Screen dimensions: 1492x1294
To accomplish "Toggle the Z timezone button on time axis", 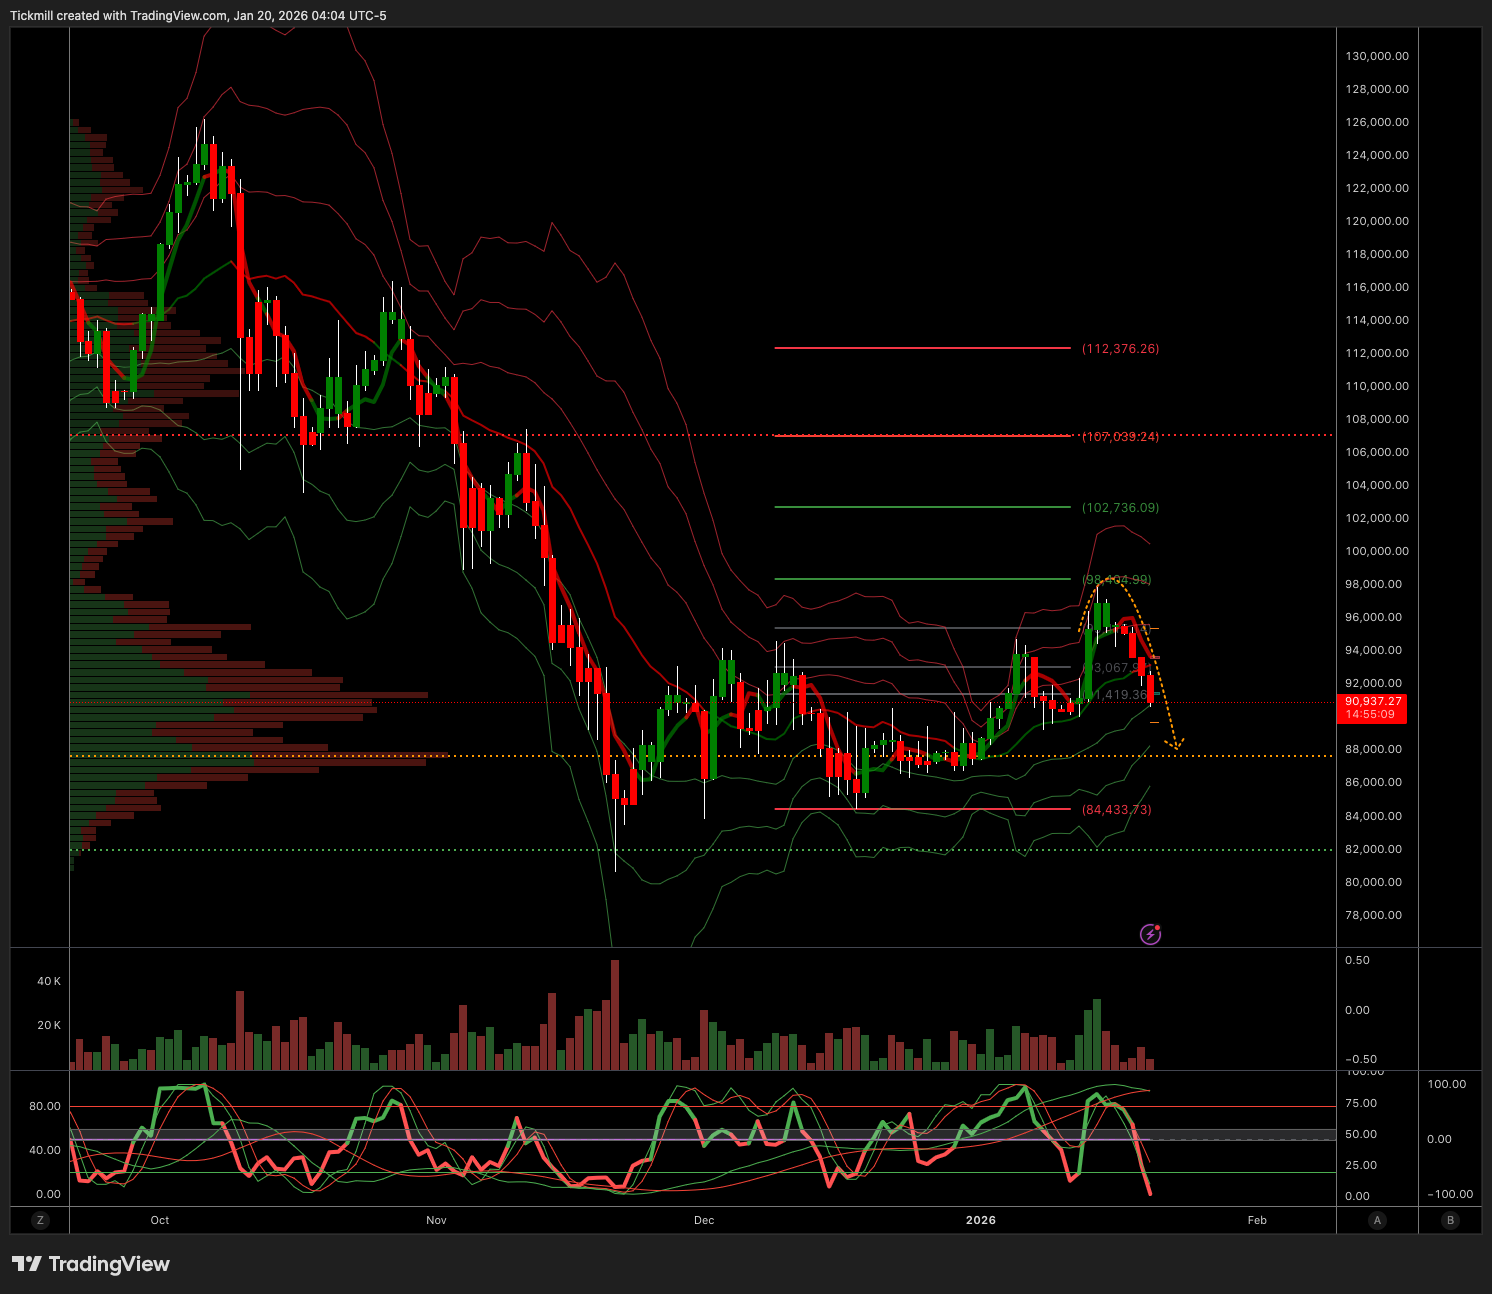I will pos(40,1220).
